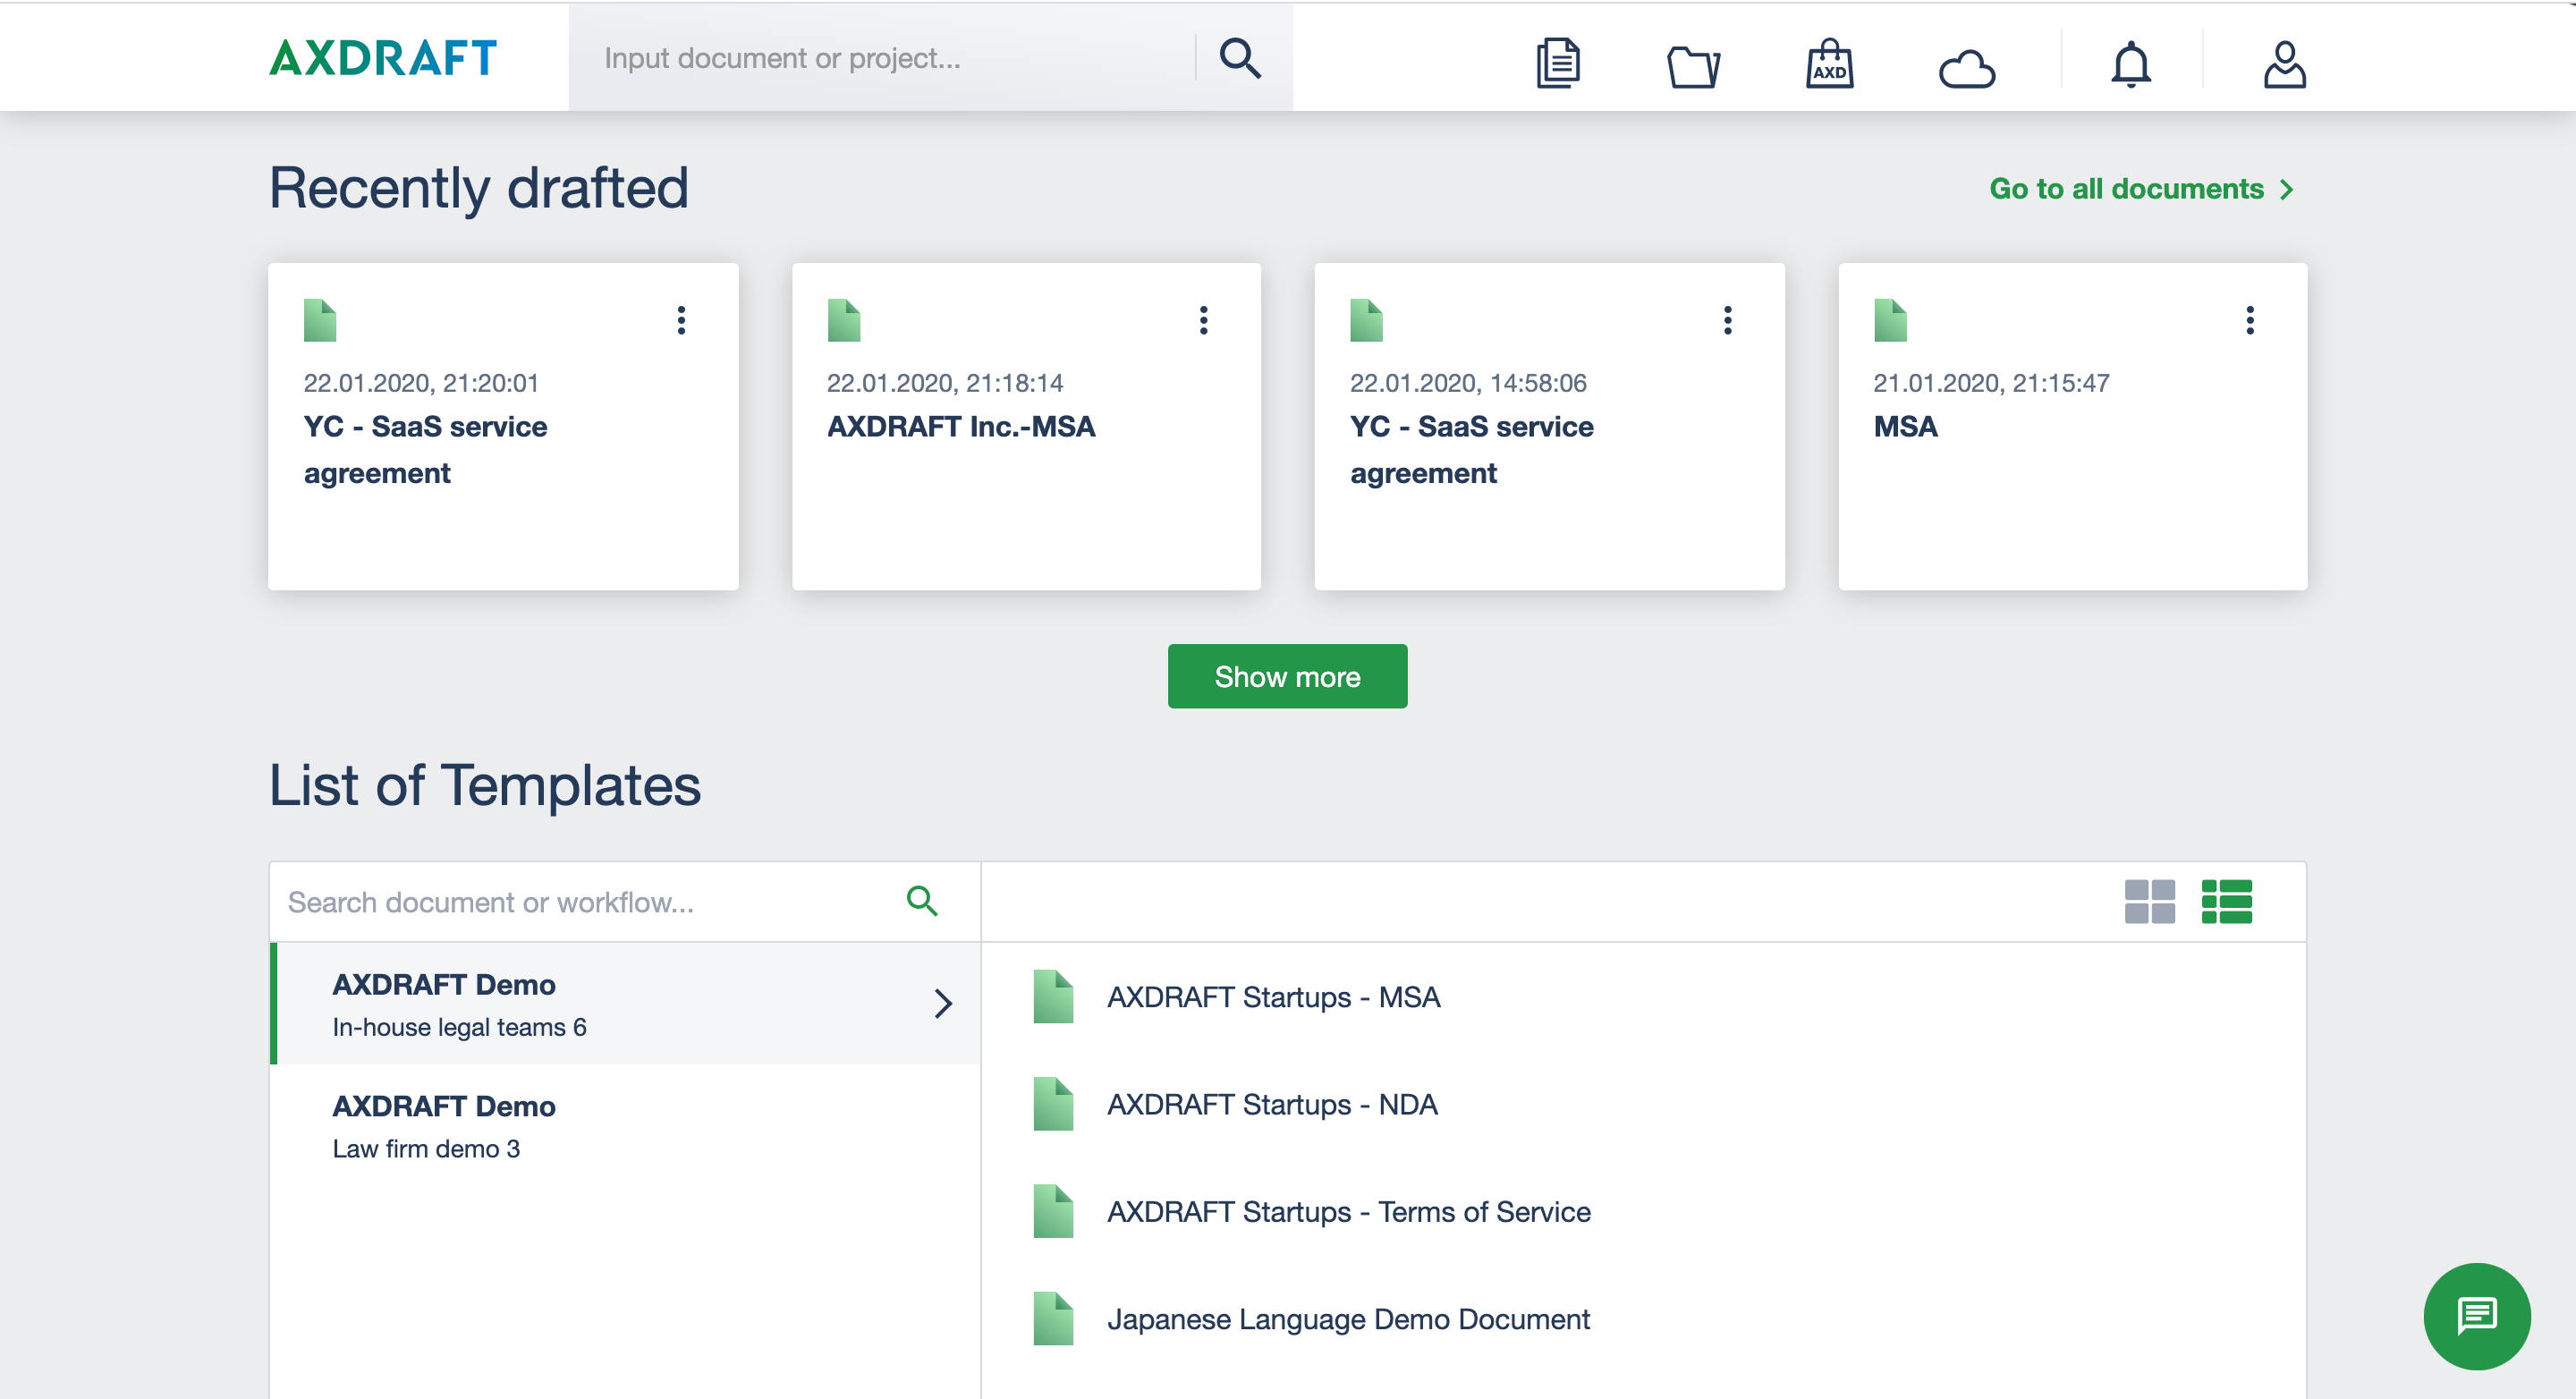Select AXDRAFT Demo Law firm demo category

pos(443,1126)
